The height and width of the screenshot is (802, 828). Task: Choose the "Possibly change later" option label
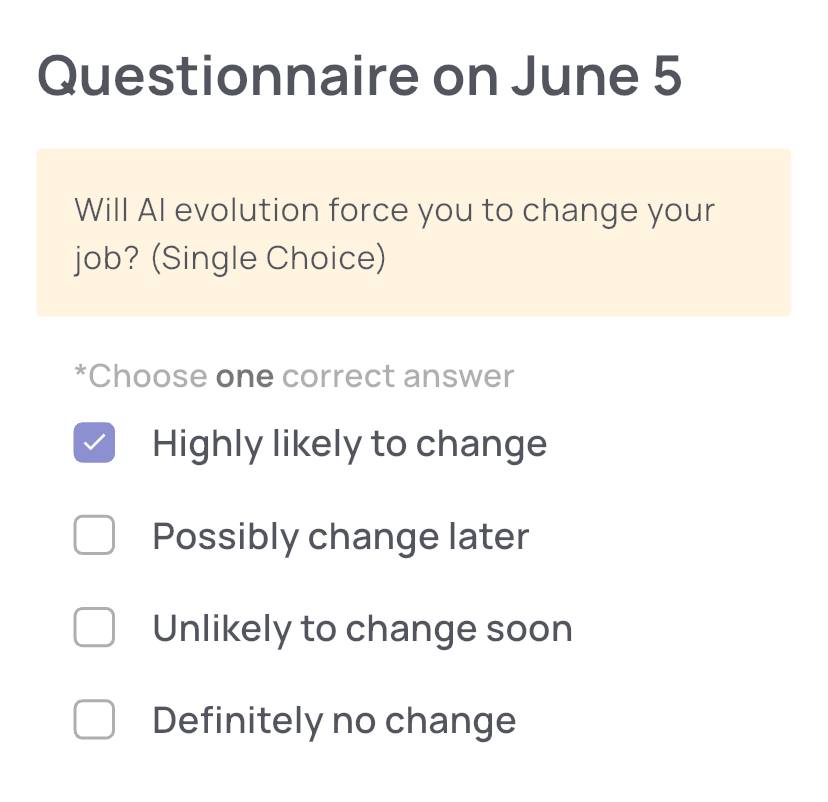click(341, 537)
